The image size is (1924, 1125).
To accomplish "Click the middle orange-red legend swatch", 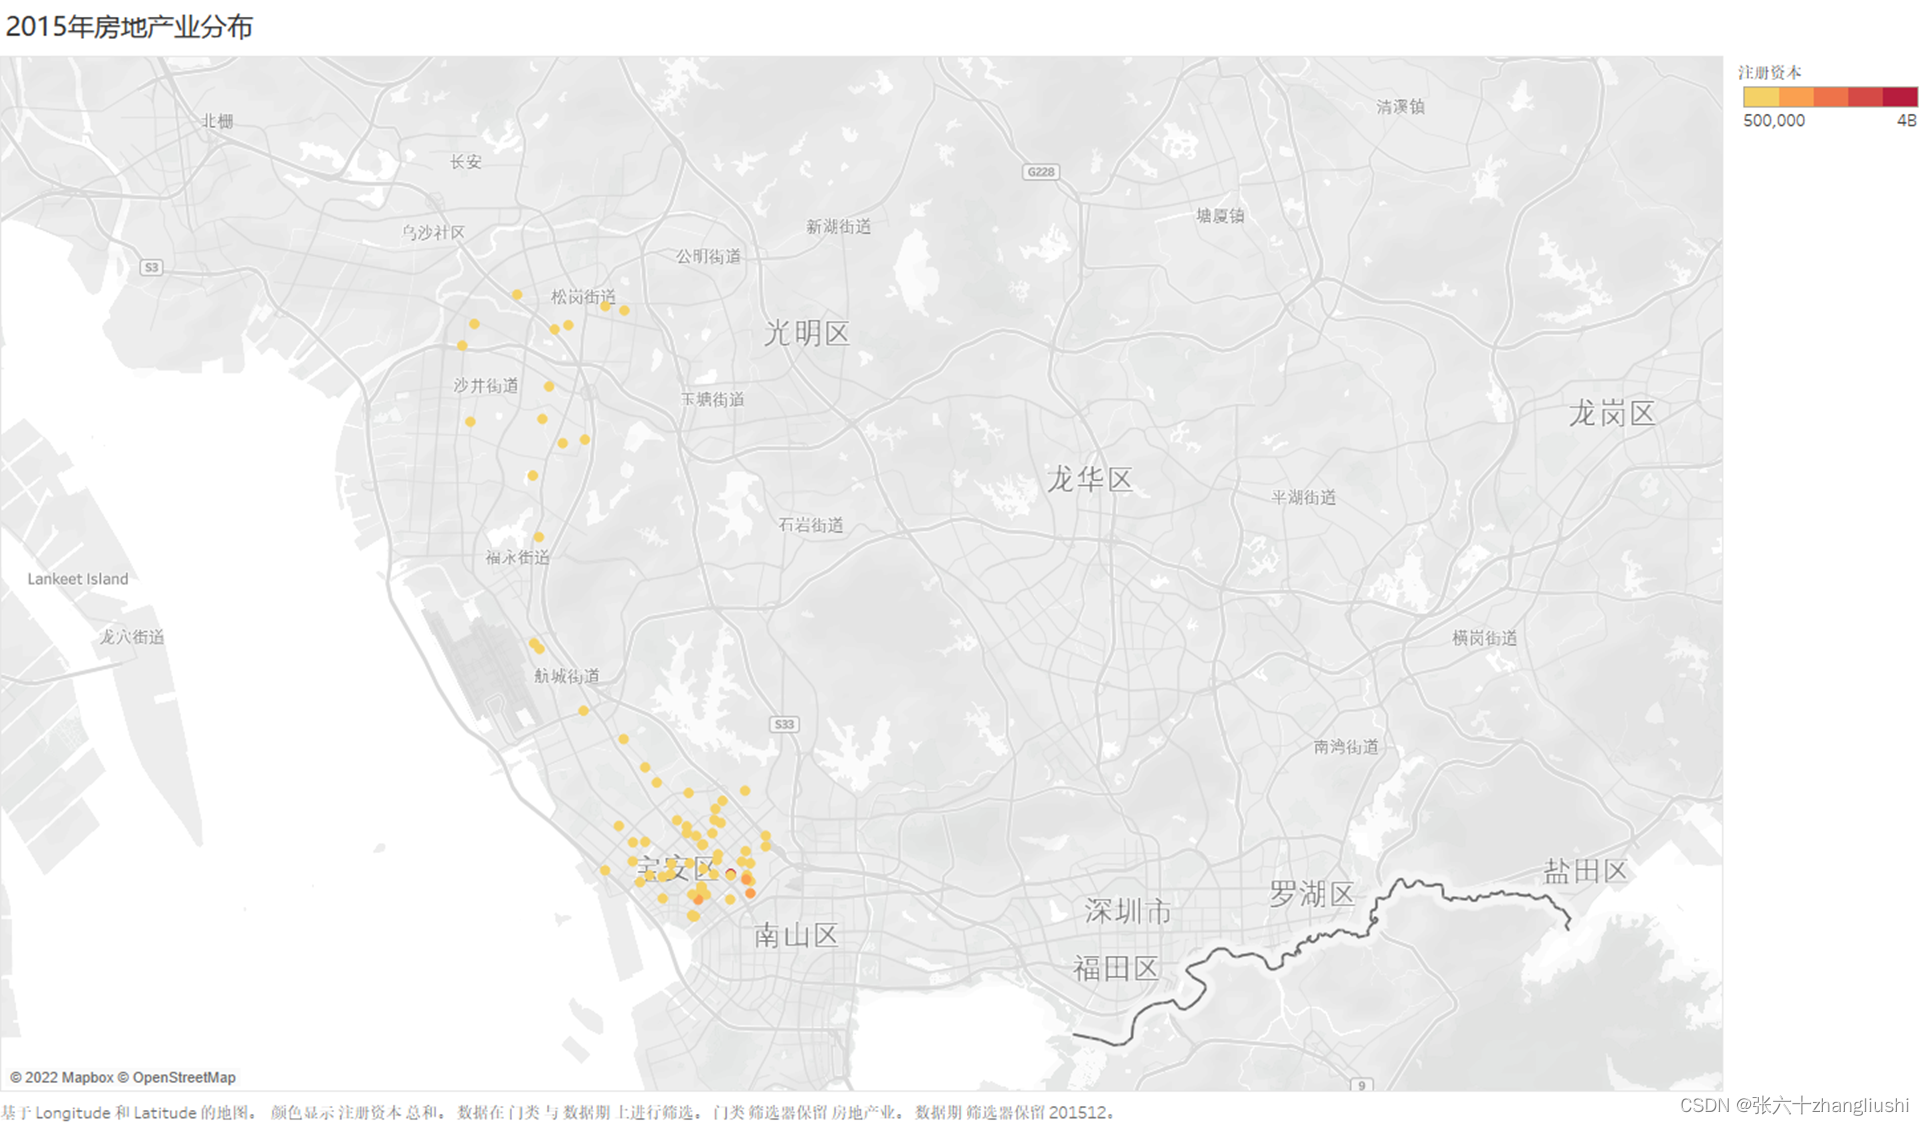I will 1830,97.
